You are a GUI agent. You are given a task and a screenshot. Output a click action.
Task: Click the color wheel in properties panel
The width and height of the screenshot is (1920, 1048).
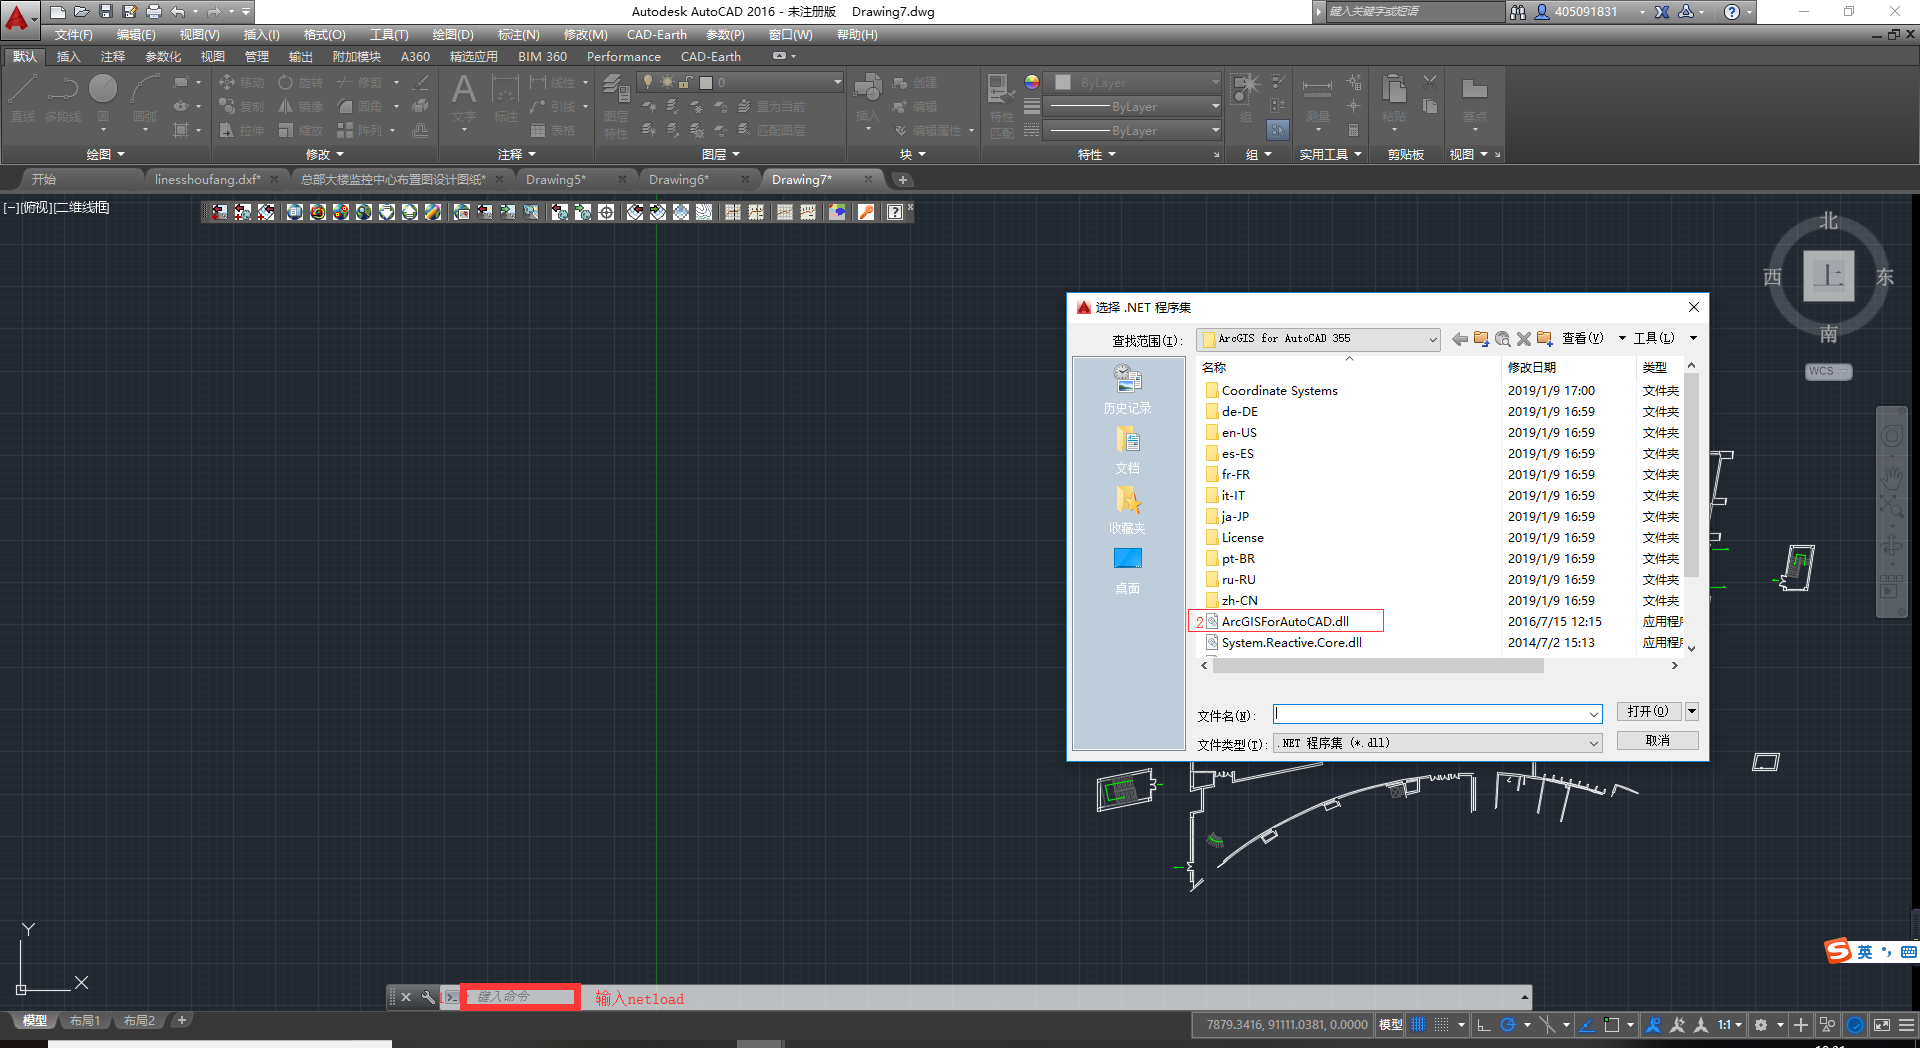1032,82
